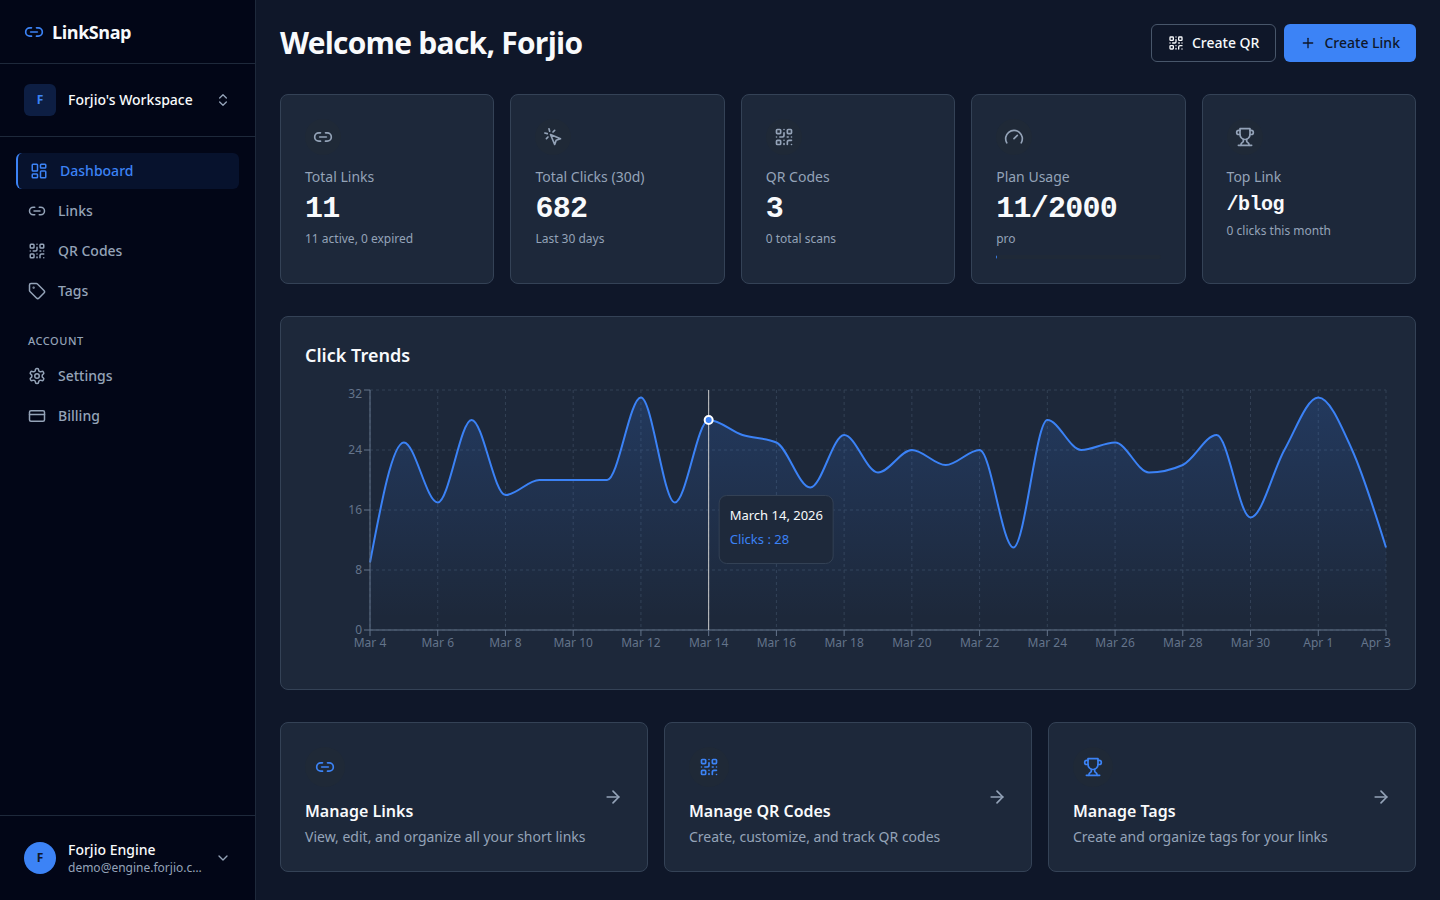
Task: Select Settings under Account
Action: (x=84, y=376)
